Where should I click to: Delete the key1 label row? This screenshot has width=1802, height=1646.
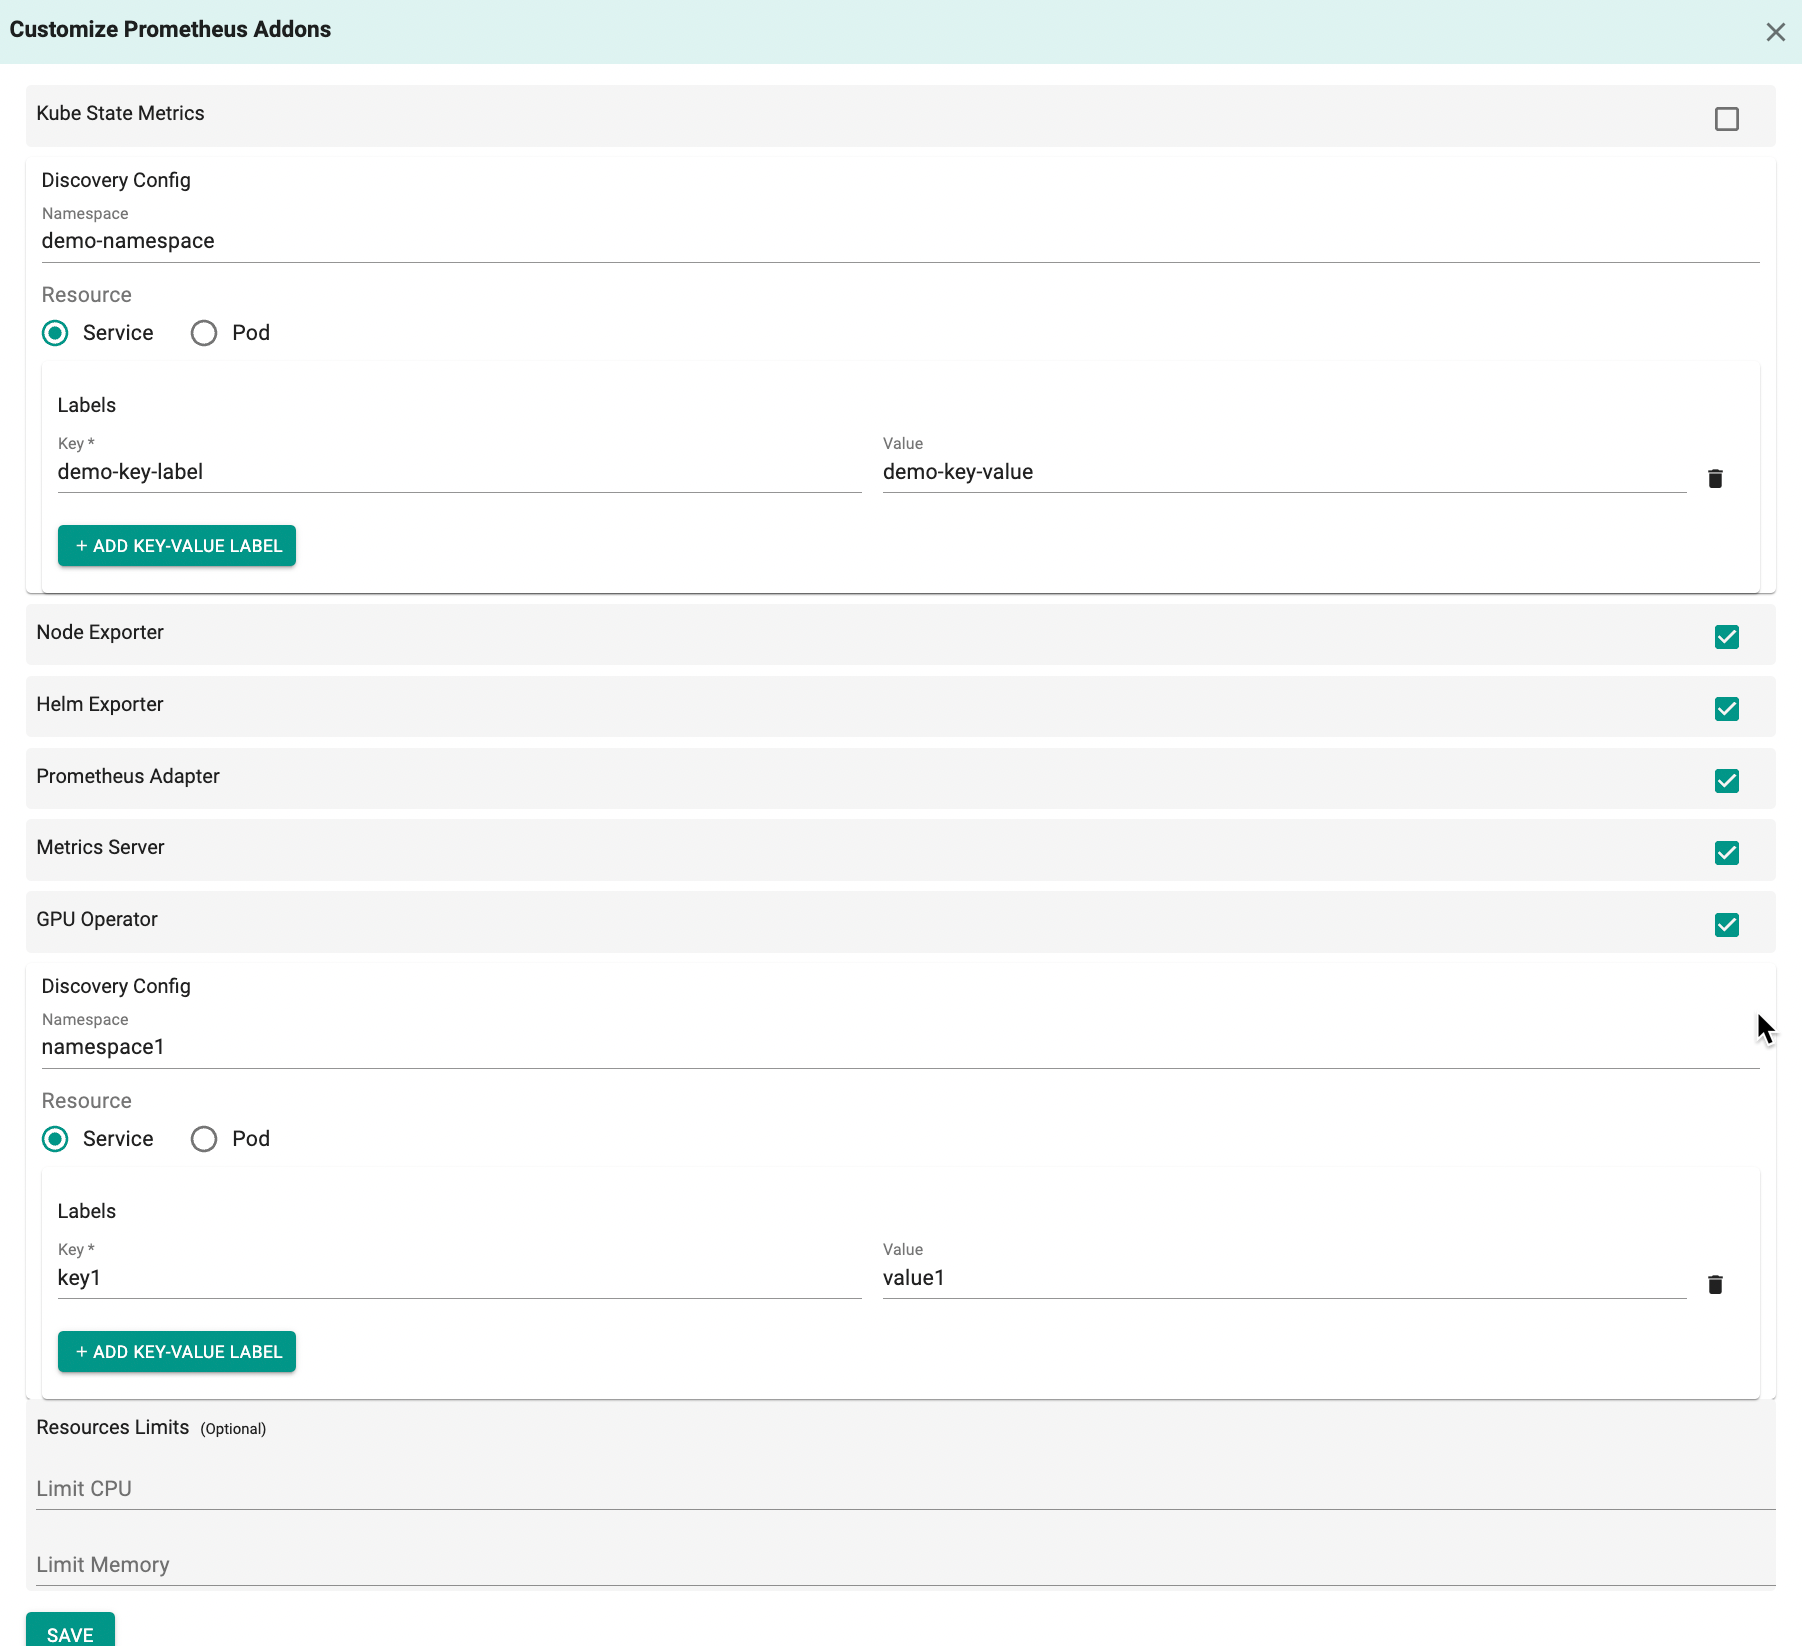coord(1715,1284)
